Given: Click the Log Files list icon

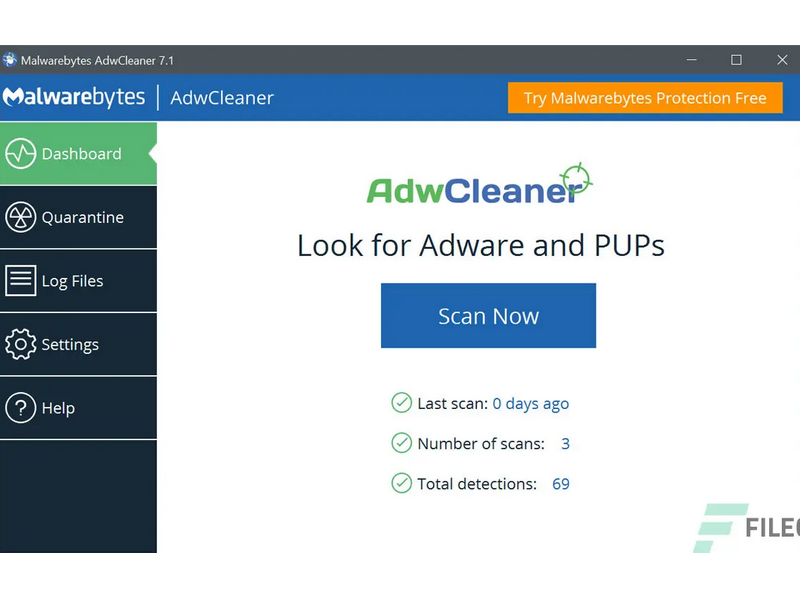Looking at the screenshot, I should pos(20,281).
